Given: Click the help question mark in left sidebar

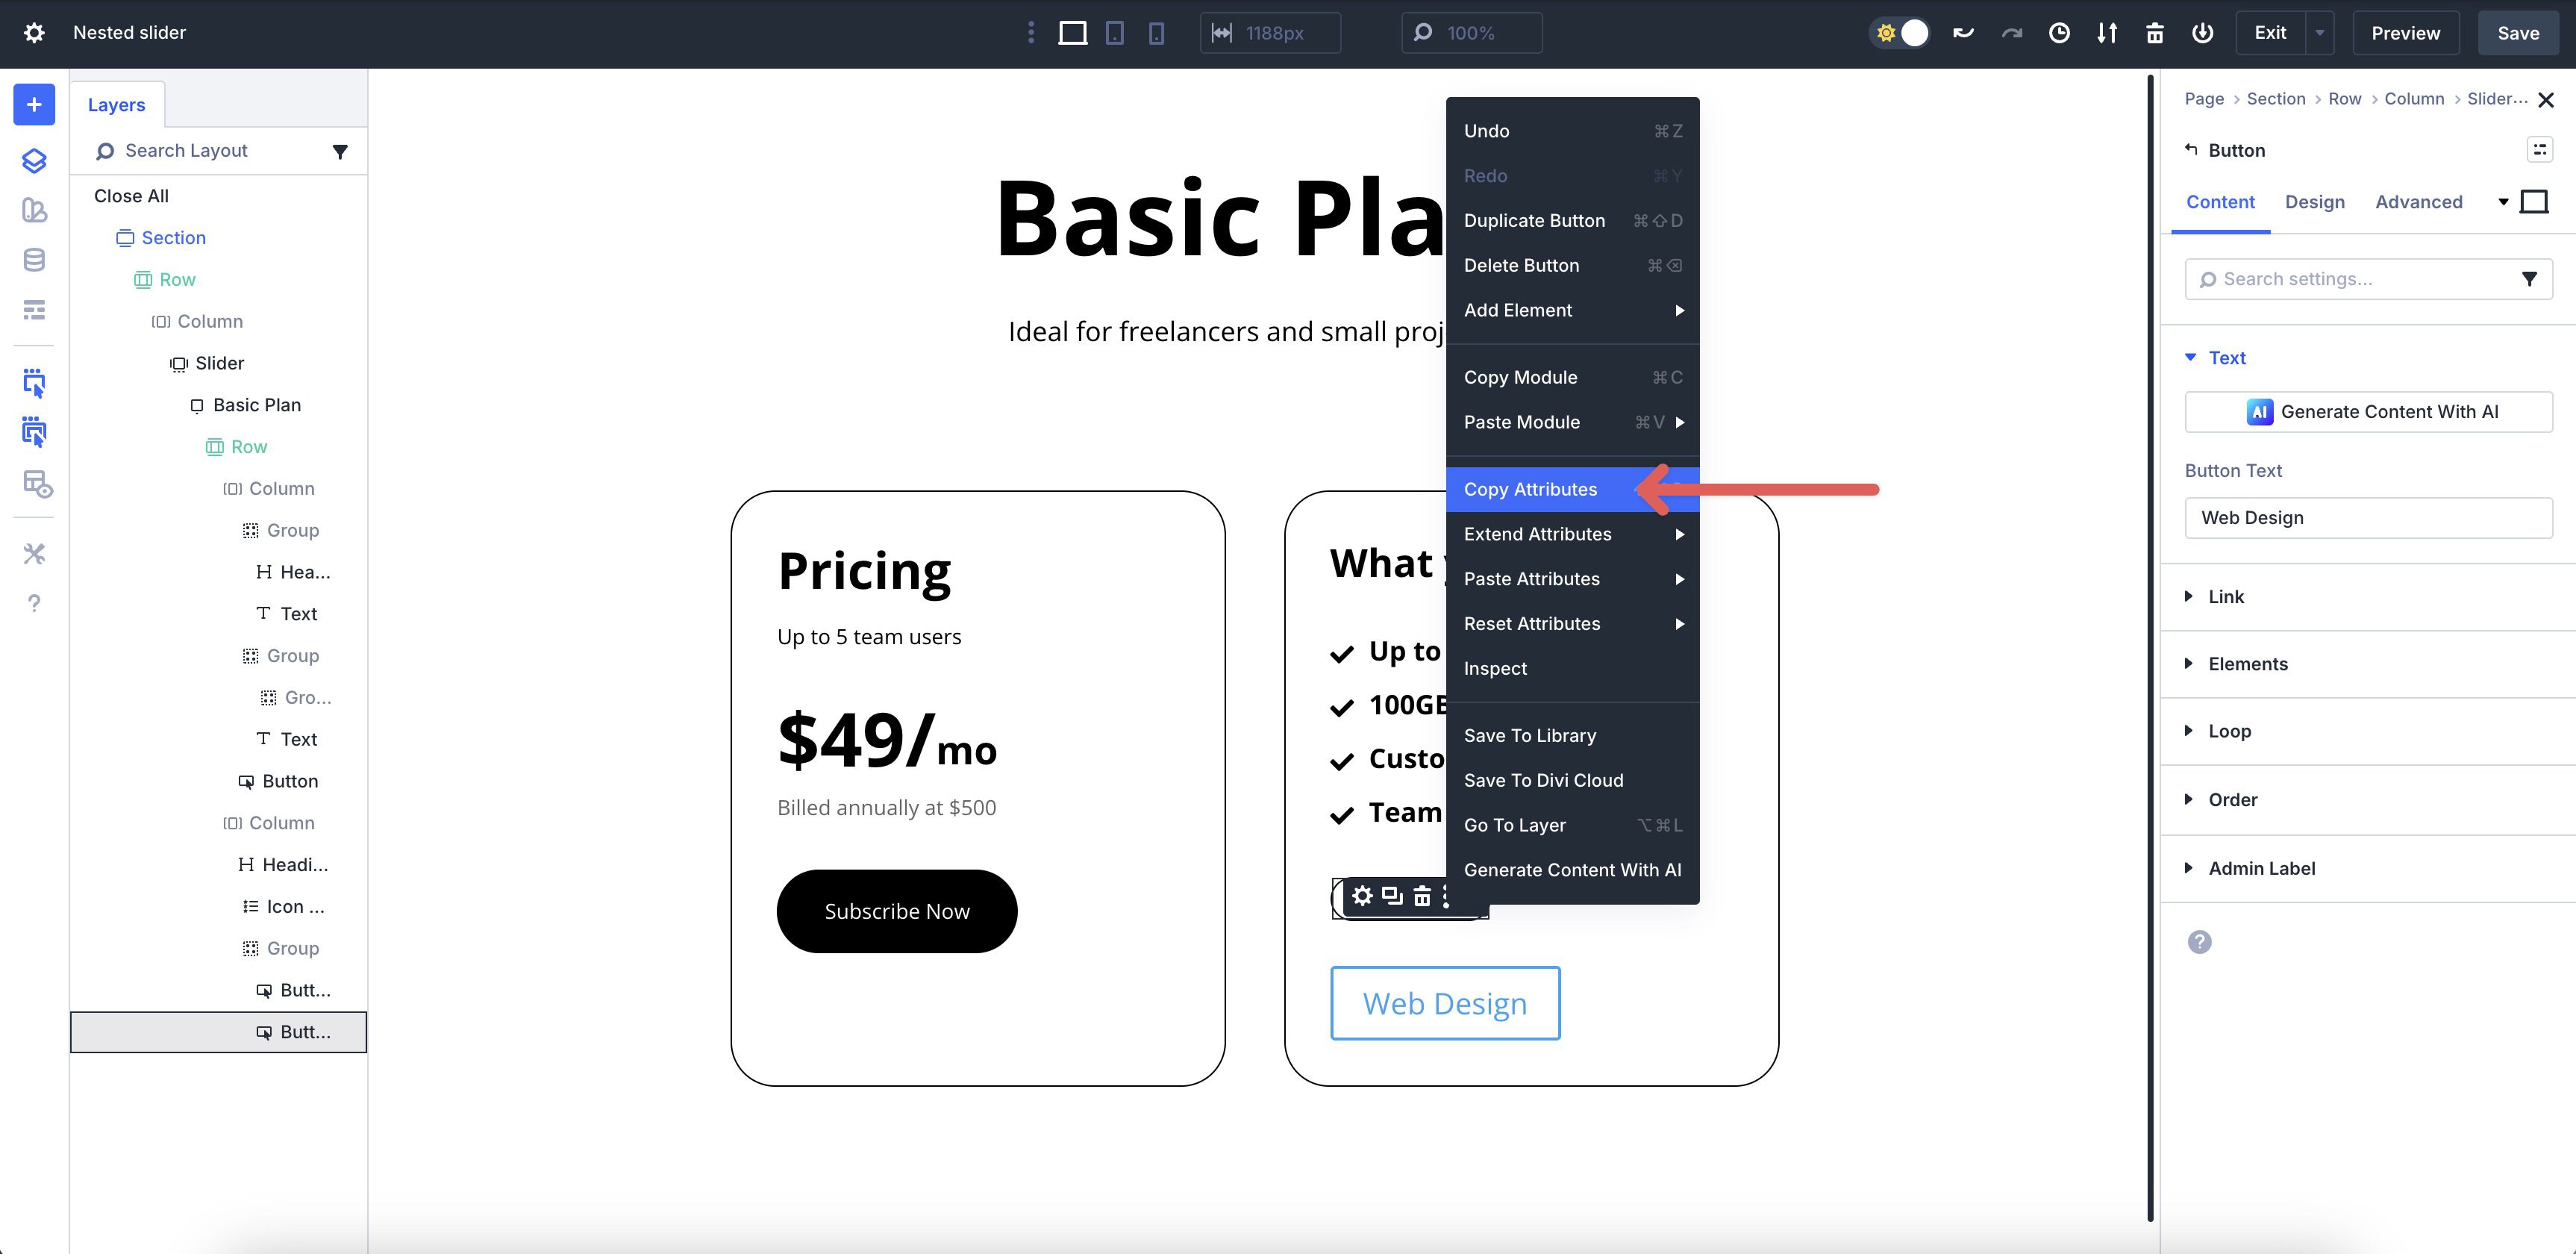Looking at the screenshot, I should pos(34,603).
